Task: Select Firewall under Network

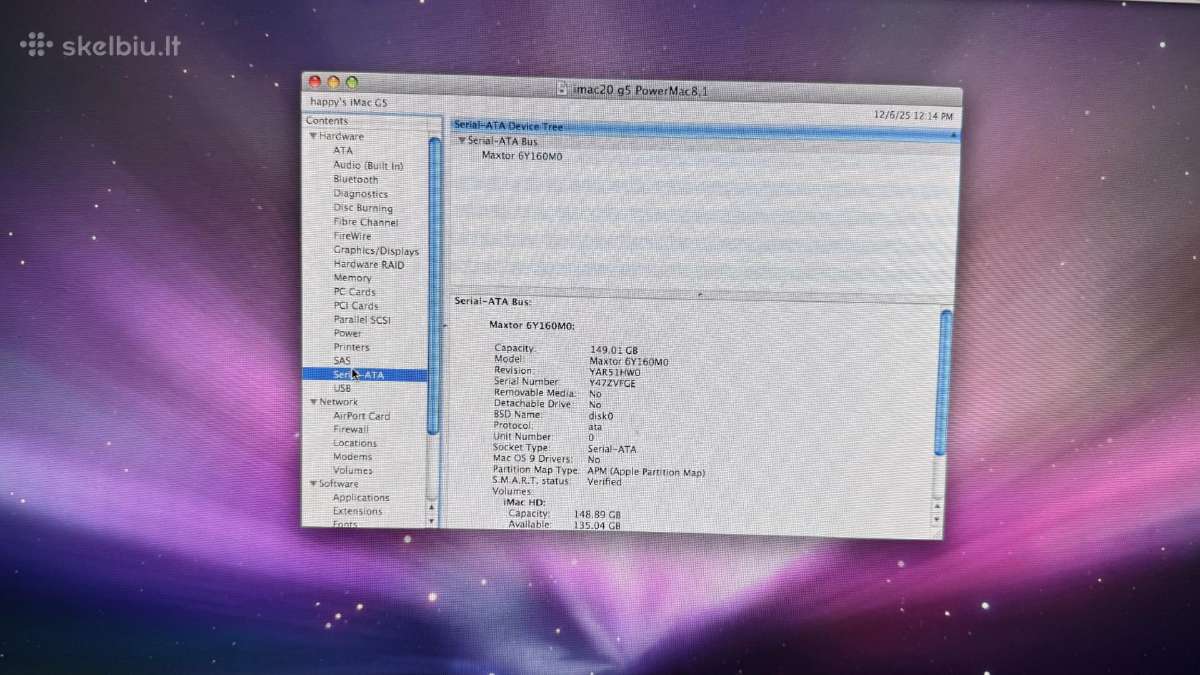Action: (351, 429)
